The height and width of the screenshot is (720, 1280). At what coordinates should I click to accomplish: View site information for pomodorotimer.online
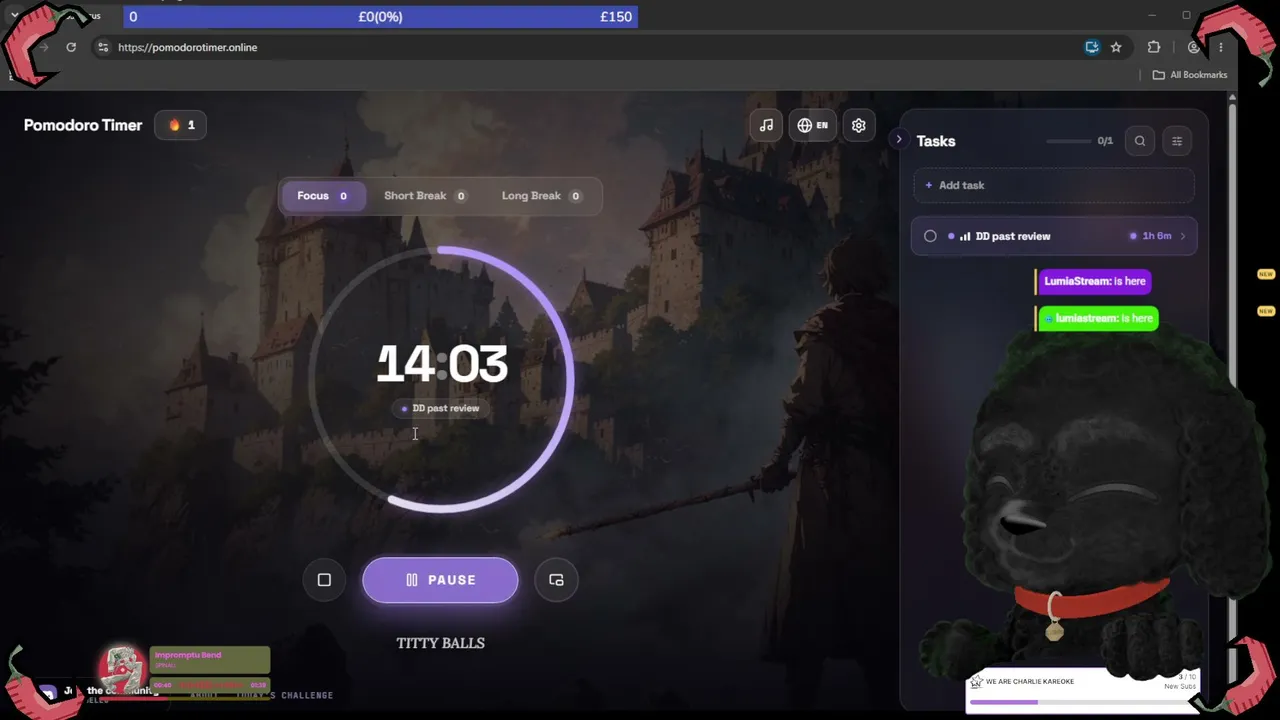102,47
